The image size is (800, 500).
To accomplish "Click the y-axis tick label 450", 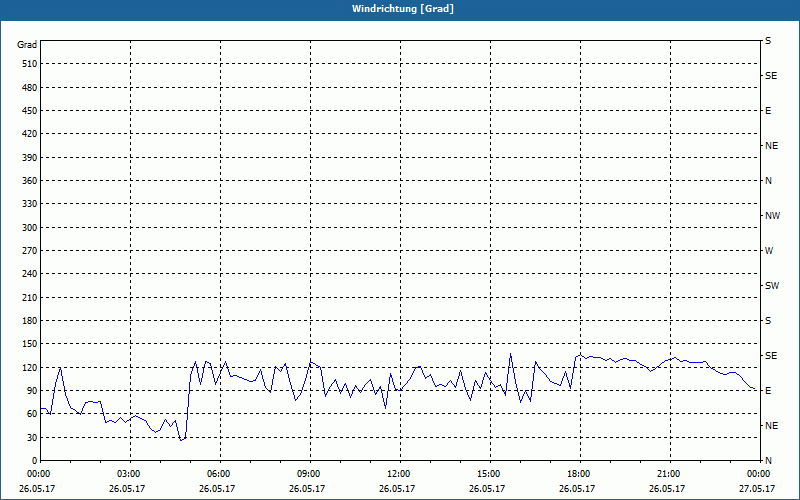I will 30,111.
